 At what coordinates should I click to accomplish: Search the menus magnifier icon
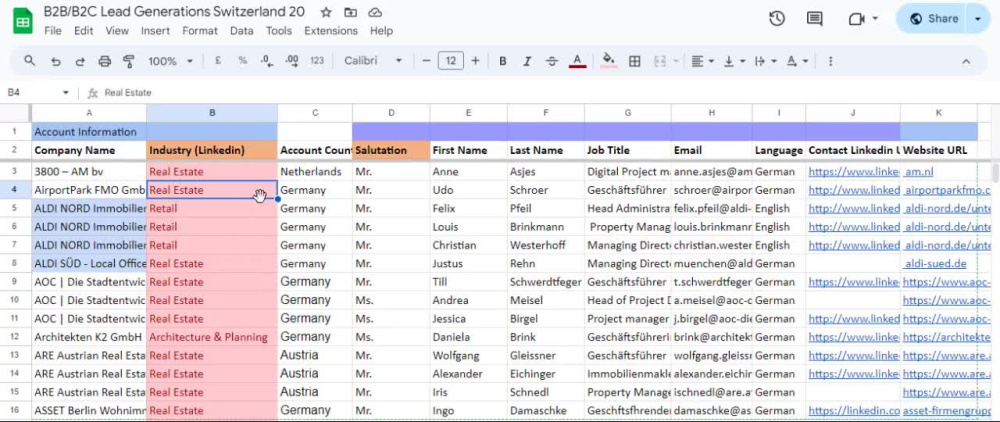tap(30, 61)
